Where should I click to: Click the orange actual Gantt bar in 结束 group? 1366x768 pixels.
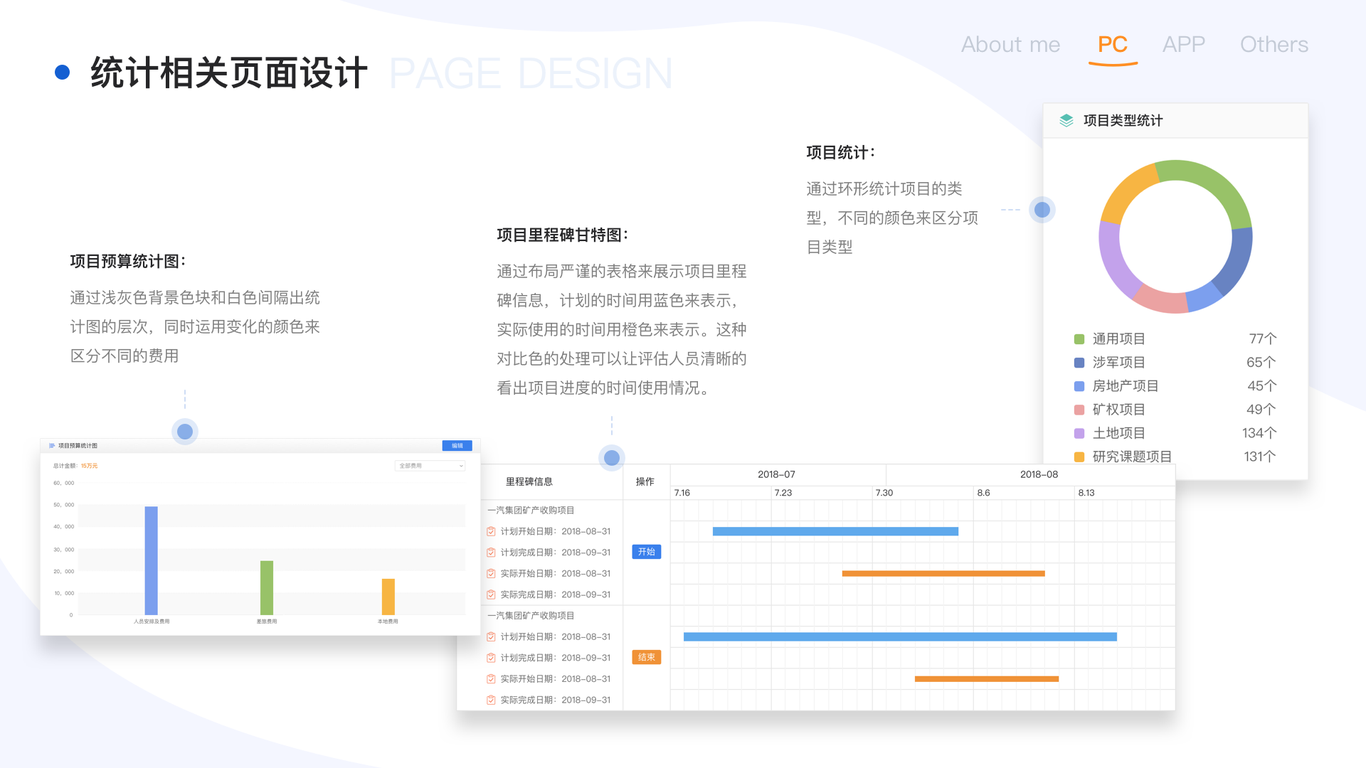tap(987, 678)
